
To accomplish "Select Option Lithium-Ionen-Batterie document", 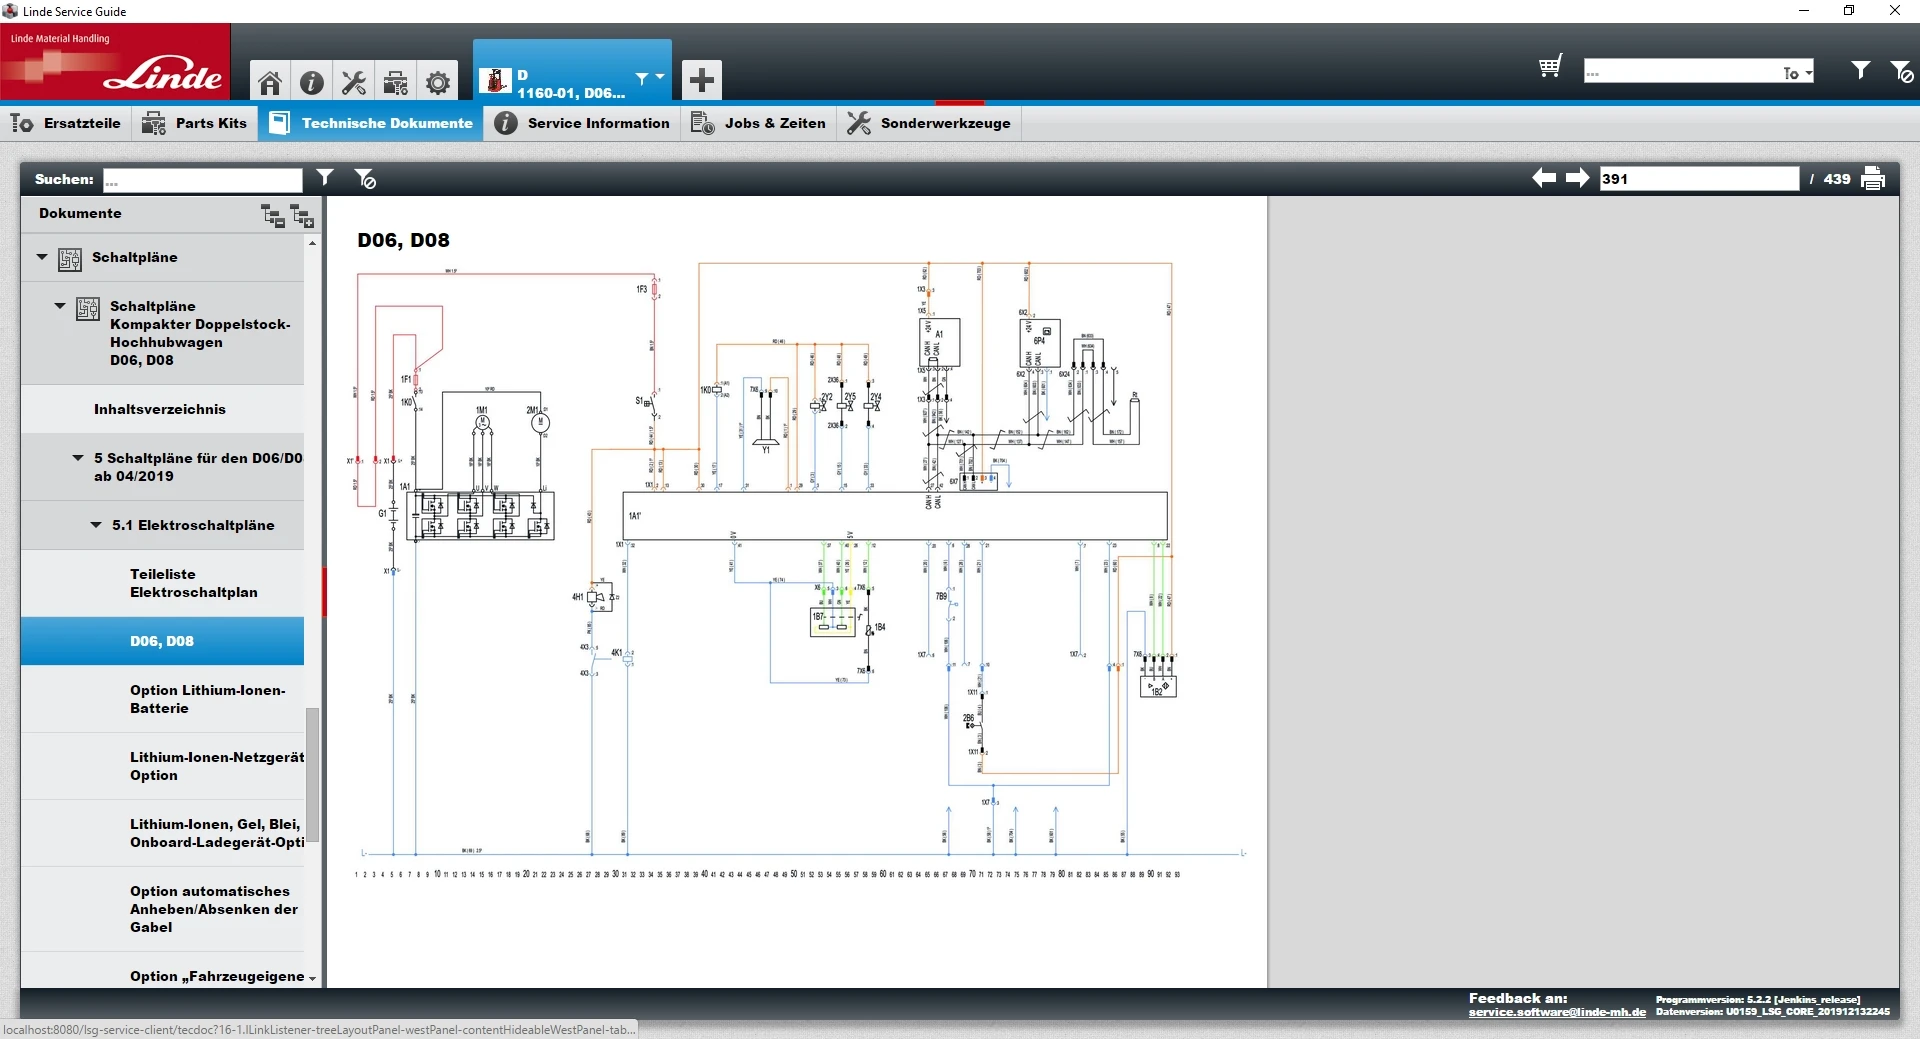I will pos(207,699).
